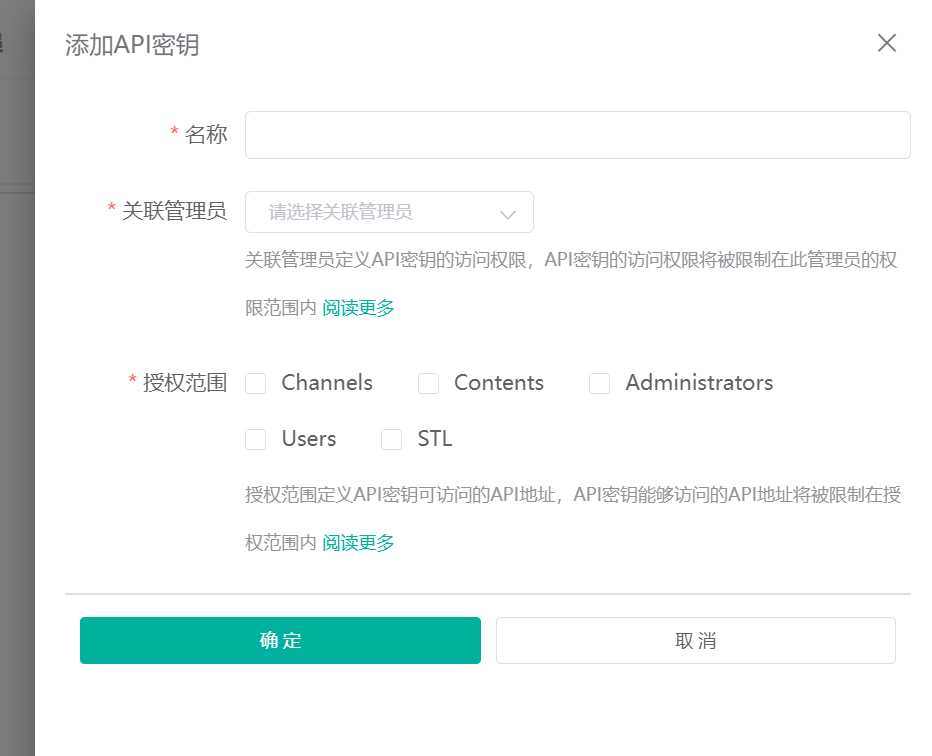Image resolution: width=932 pixels, height=756 pixels.
Task: Toggle Contents by clicking its label text
Action: [x=498, y=383]
